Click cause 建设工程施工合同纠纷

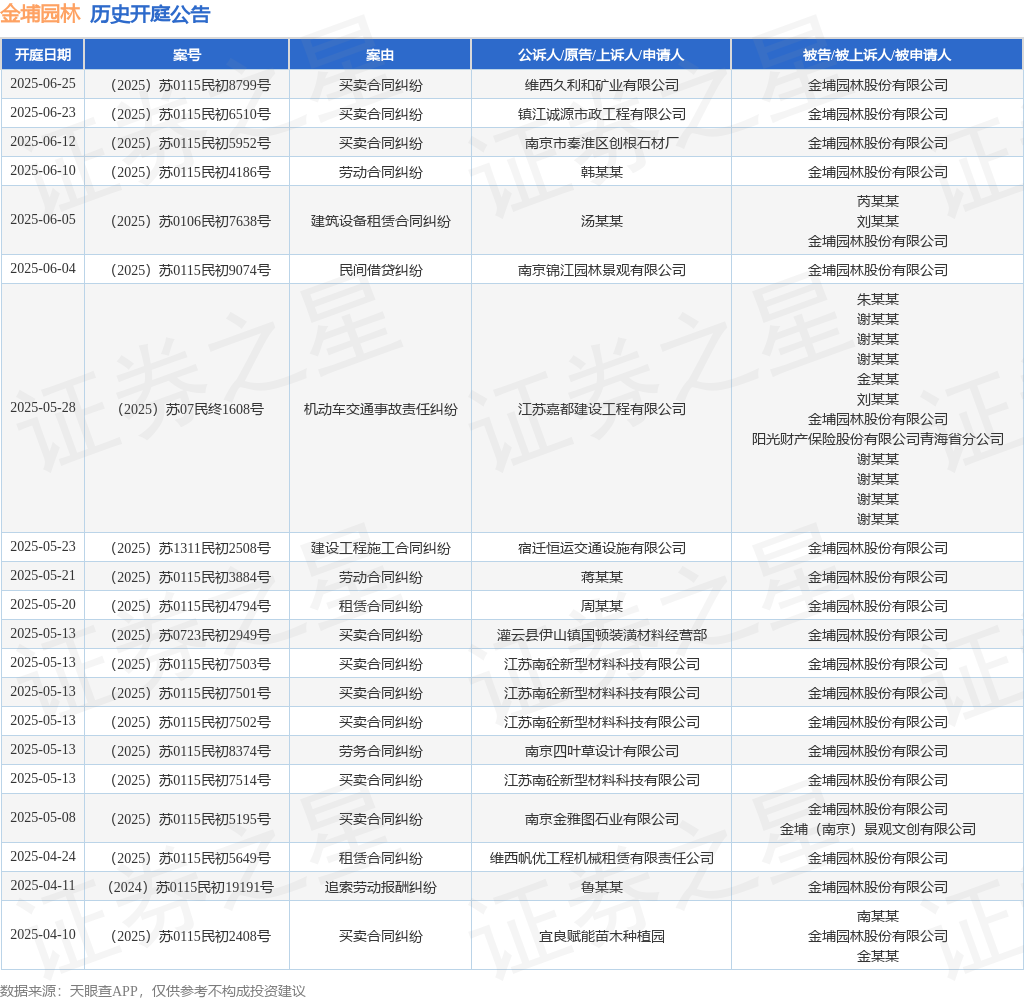[380, 549]
